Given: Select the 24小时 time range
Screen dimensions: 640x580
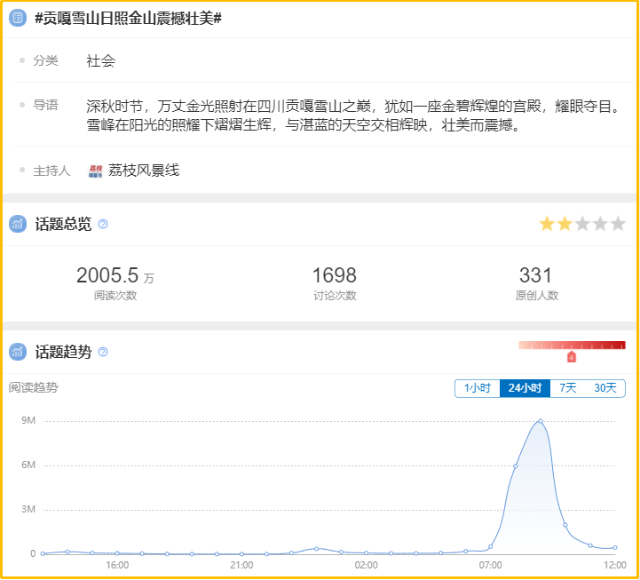Looking at the screenshot, I should pos(524,388).
